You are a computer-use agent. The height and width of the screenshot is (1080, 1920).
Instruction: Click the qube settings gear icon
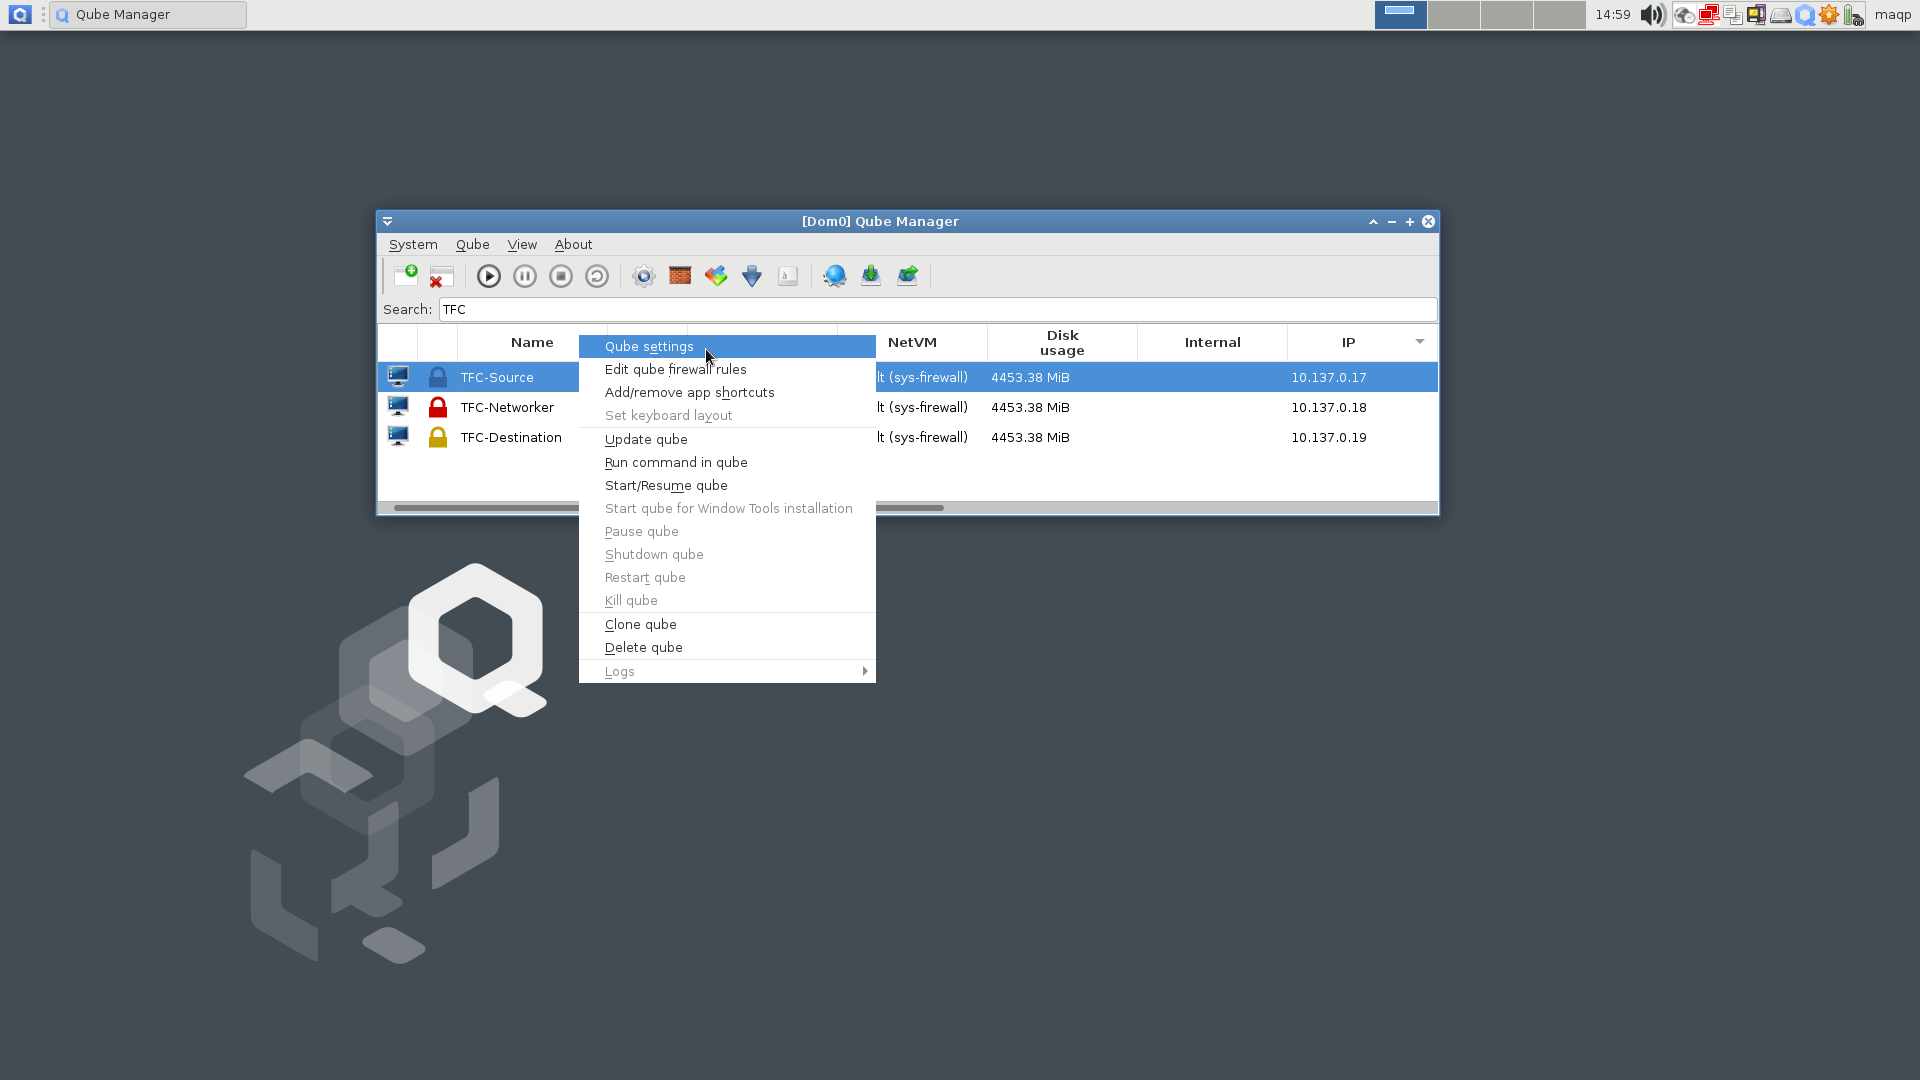[x=643, y=276]
